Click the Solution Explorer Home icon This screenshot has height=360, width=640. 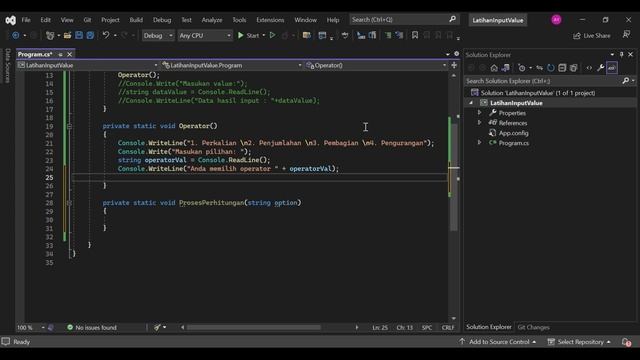point(494,68)
